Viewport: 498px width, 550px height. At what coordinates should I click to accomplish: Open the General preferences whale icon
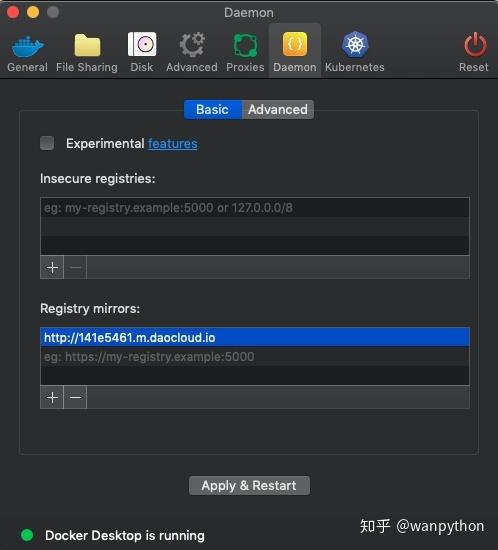(27, 46)
